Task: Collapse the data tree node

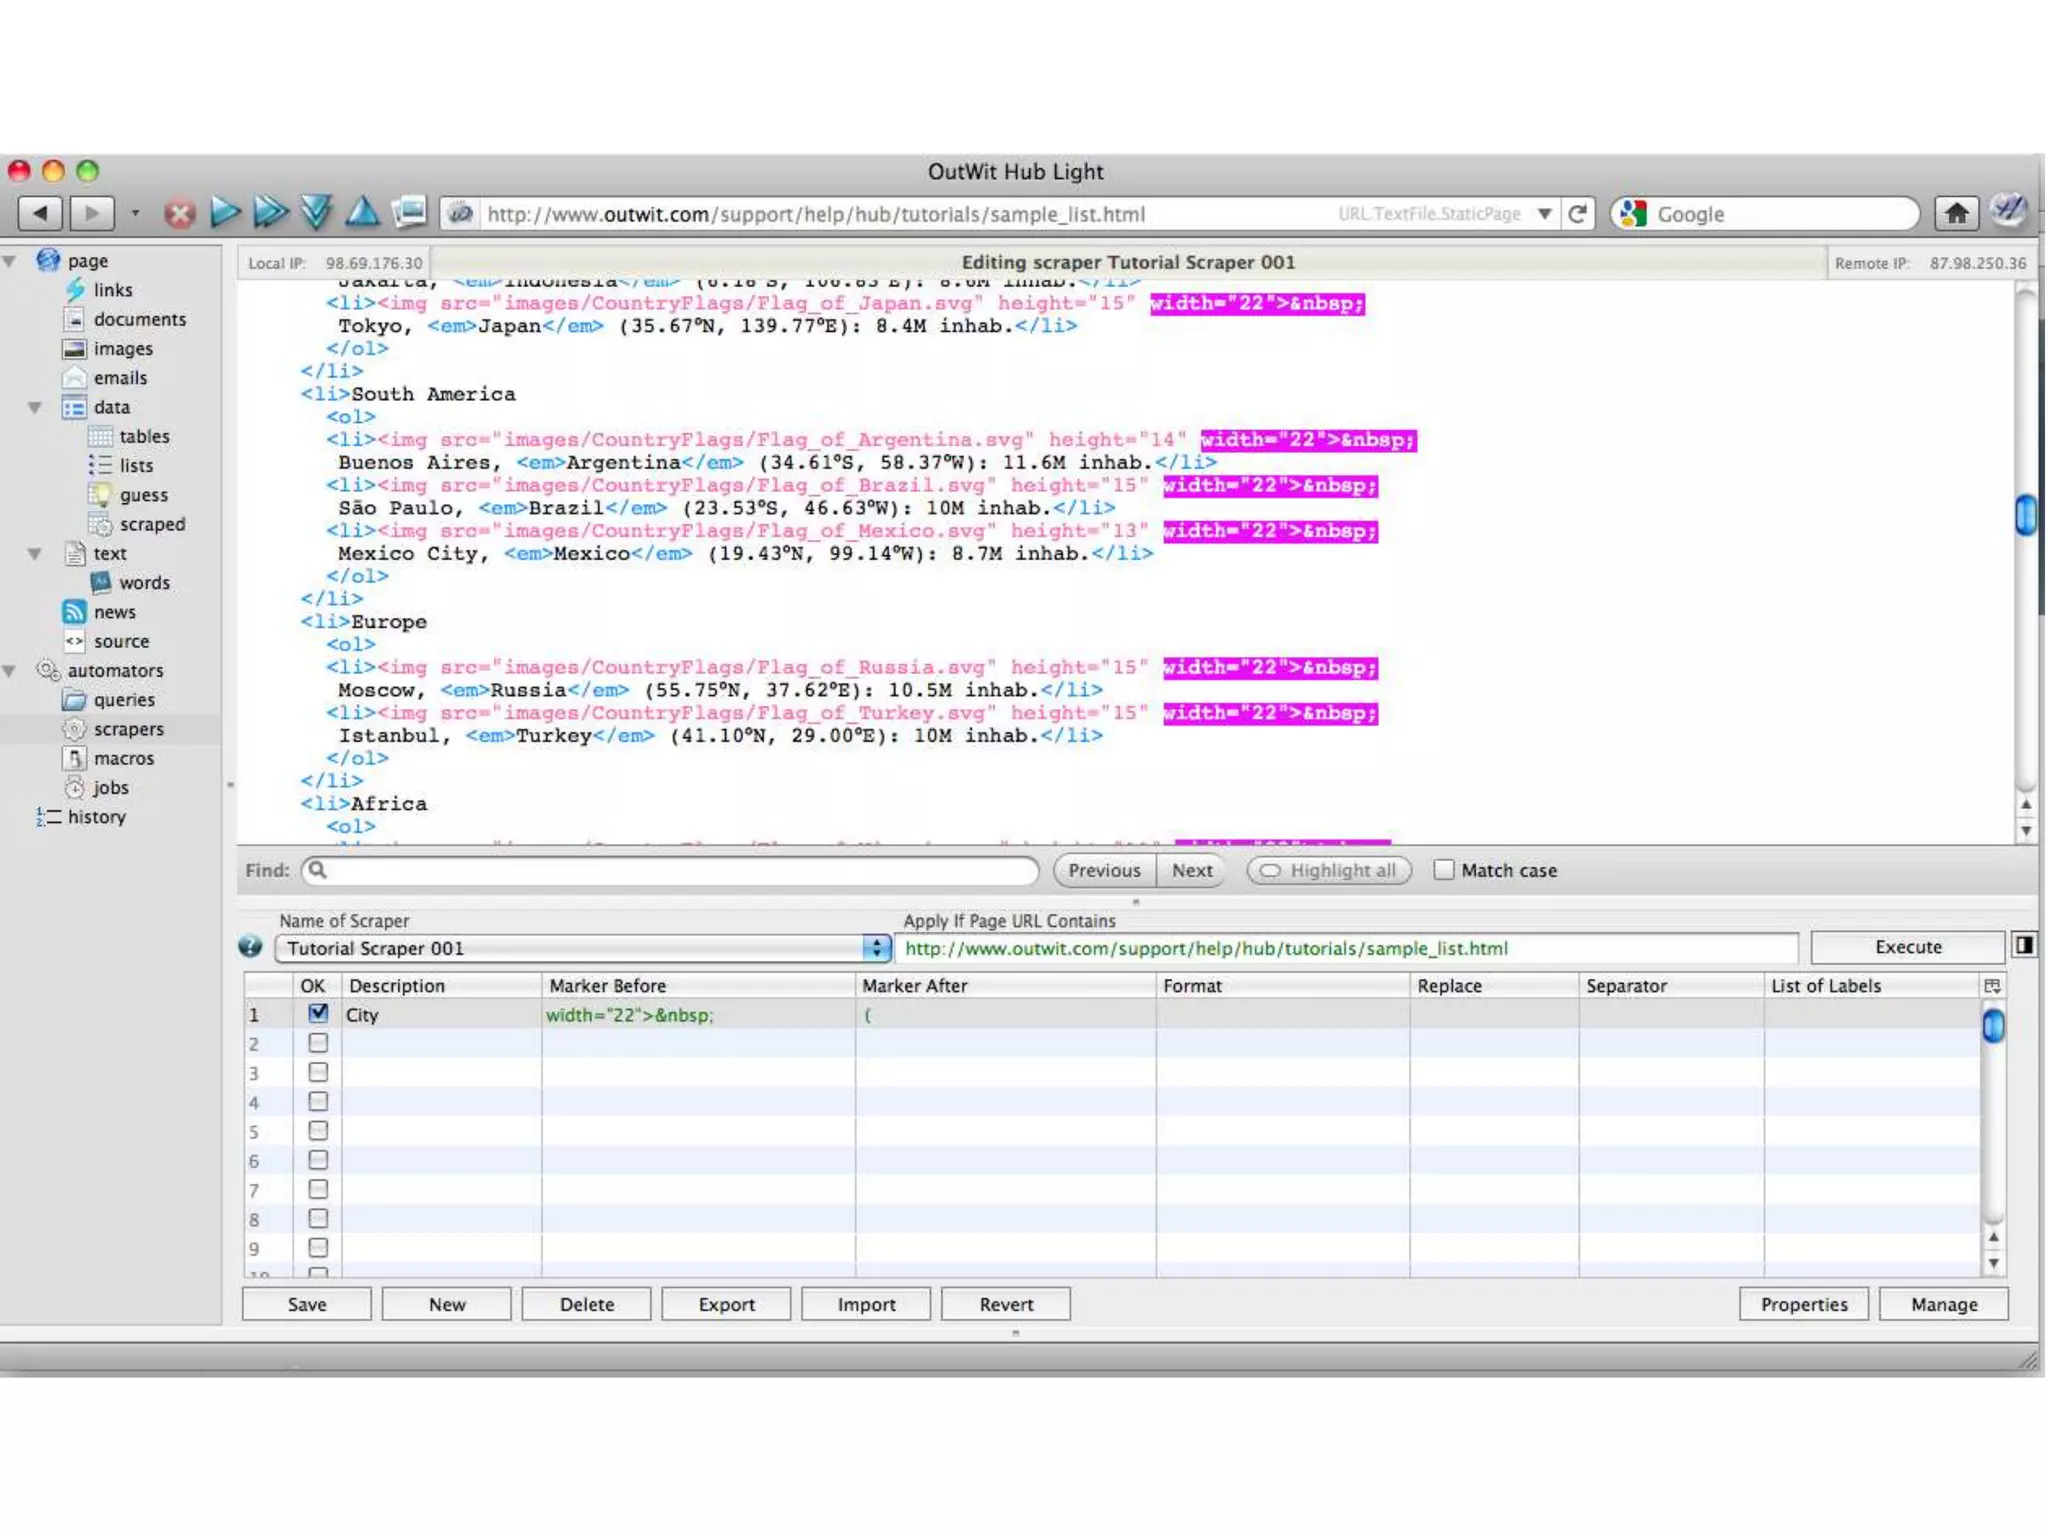Action: [x=35, y=407]
